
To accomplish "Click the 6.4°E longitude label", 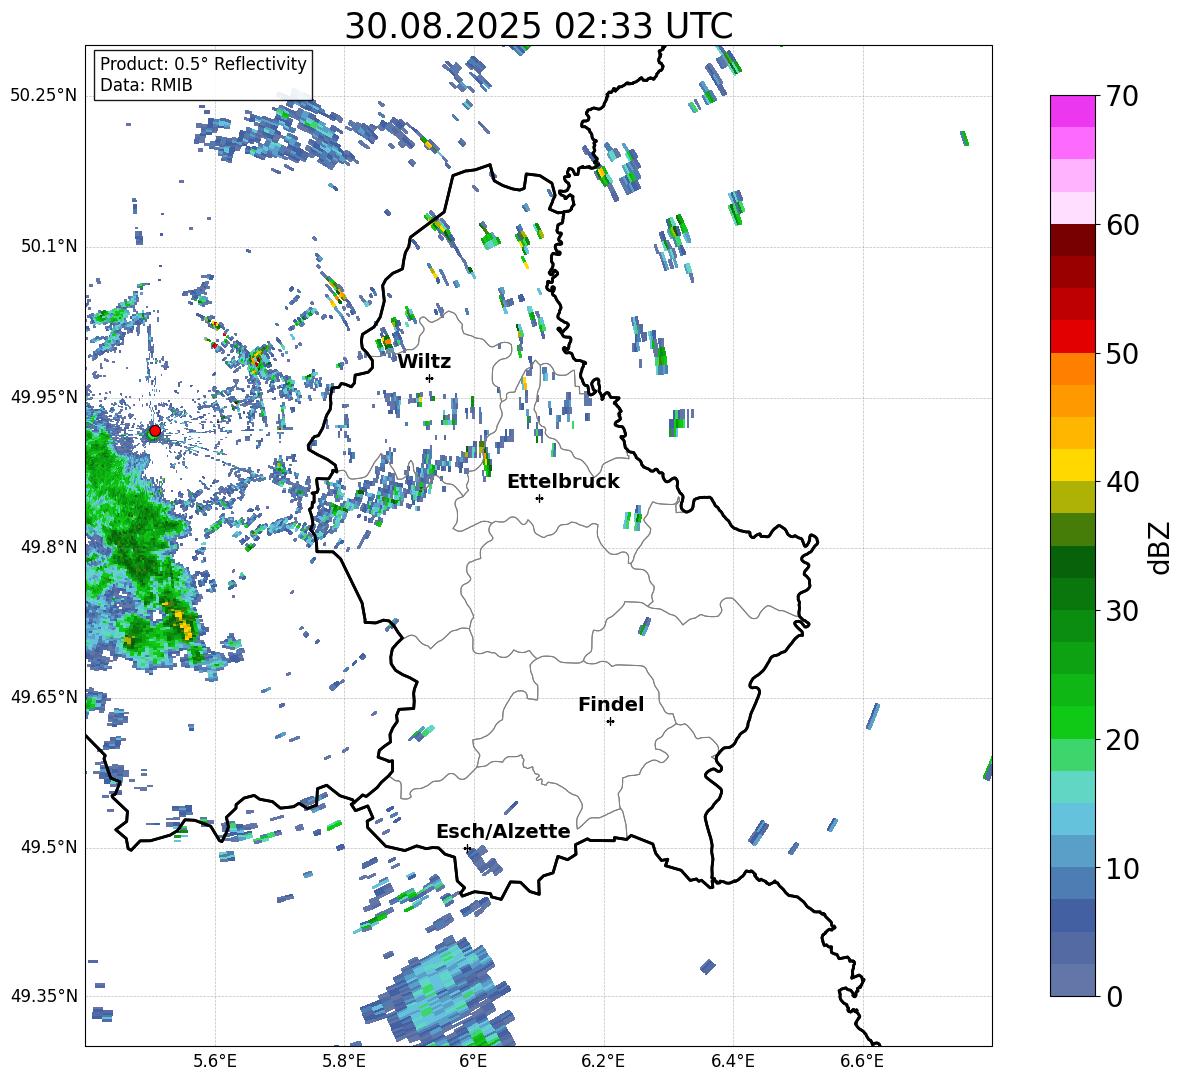I will click(732, 1061).
